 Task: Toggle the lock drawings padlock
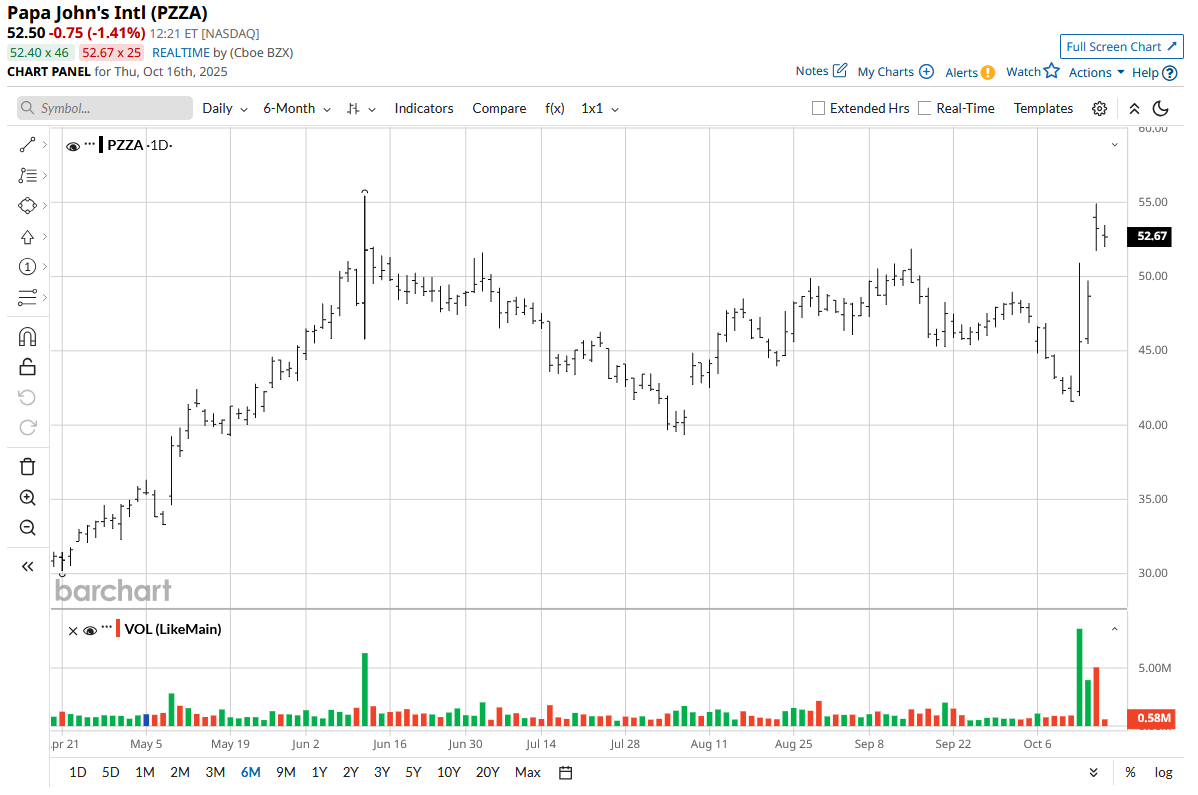(x=28, y=367)
